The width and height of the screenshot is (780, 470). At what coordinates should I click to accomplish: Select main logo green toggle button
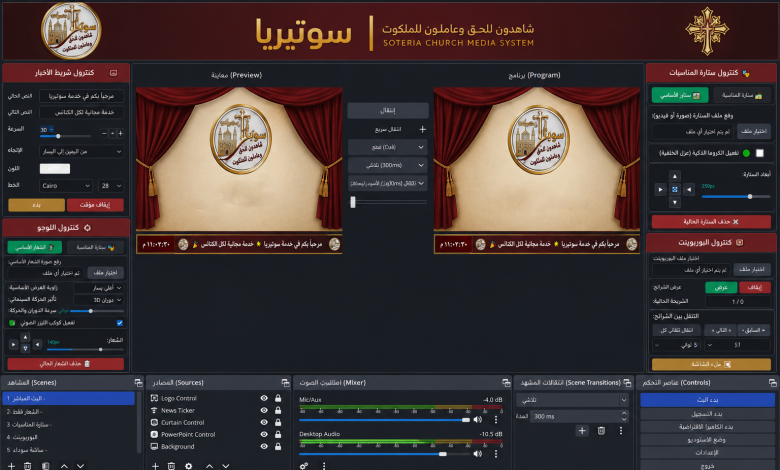pyautogui.click(x=34, y=247)
